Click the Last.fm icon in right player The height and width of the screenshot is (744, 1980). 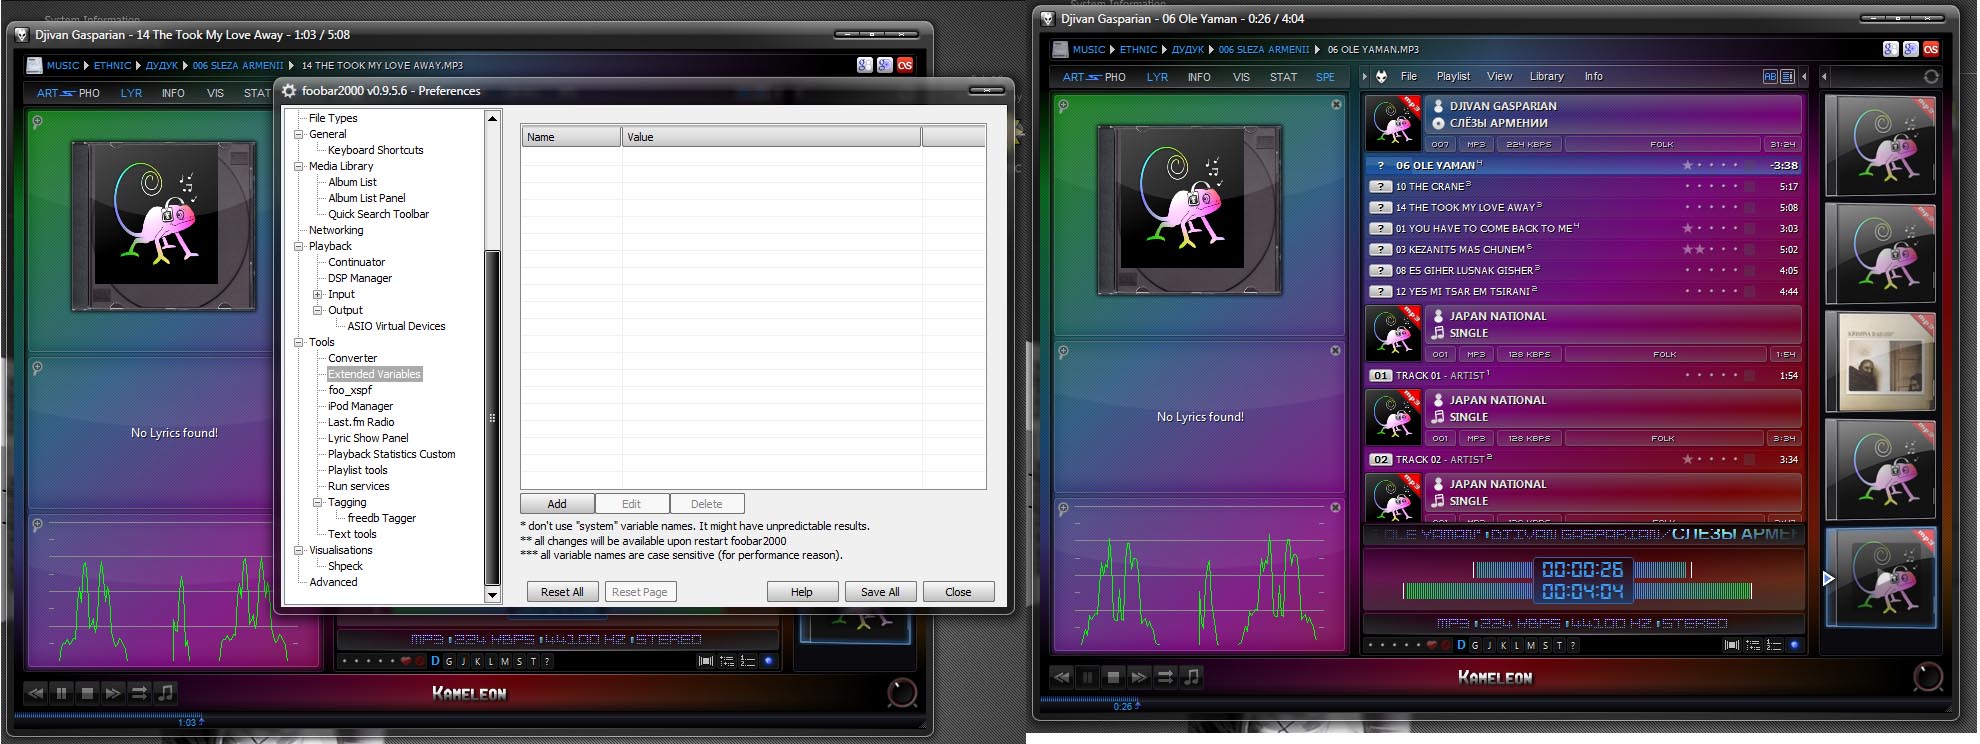[x=1931, y=48]
